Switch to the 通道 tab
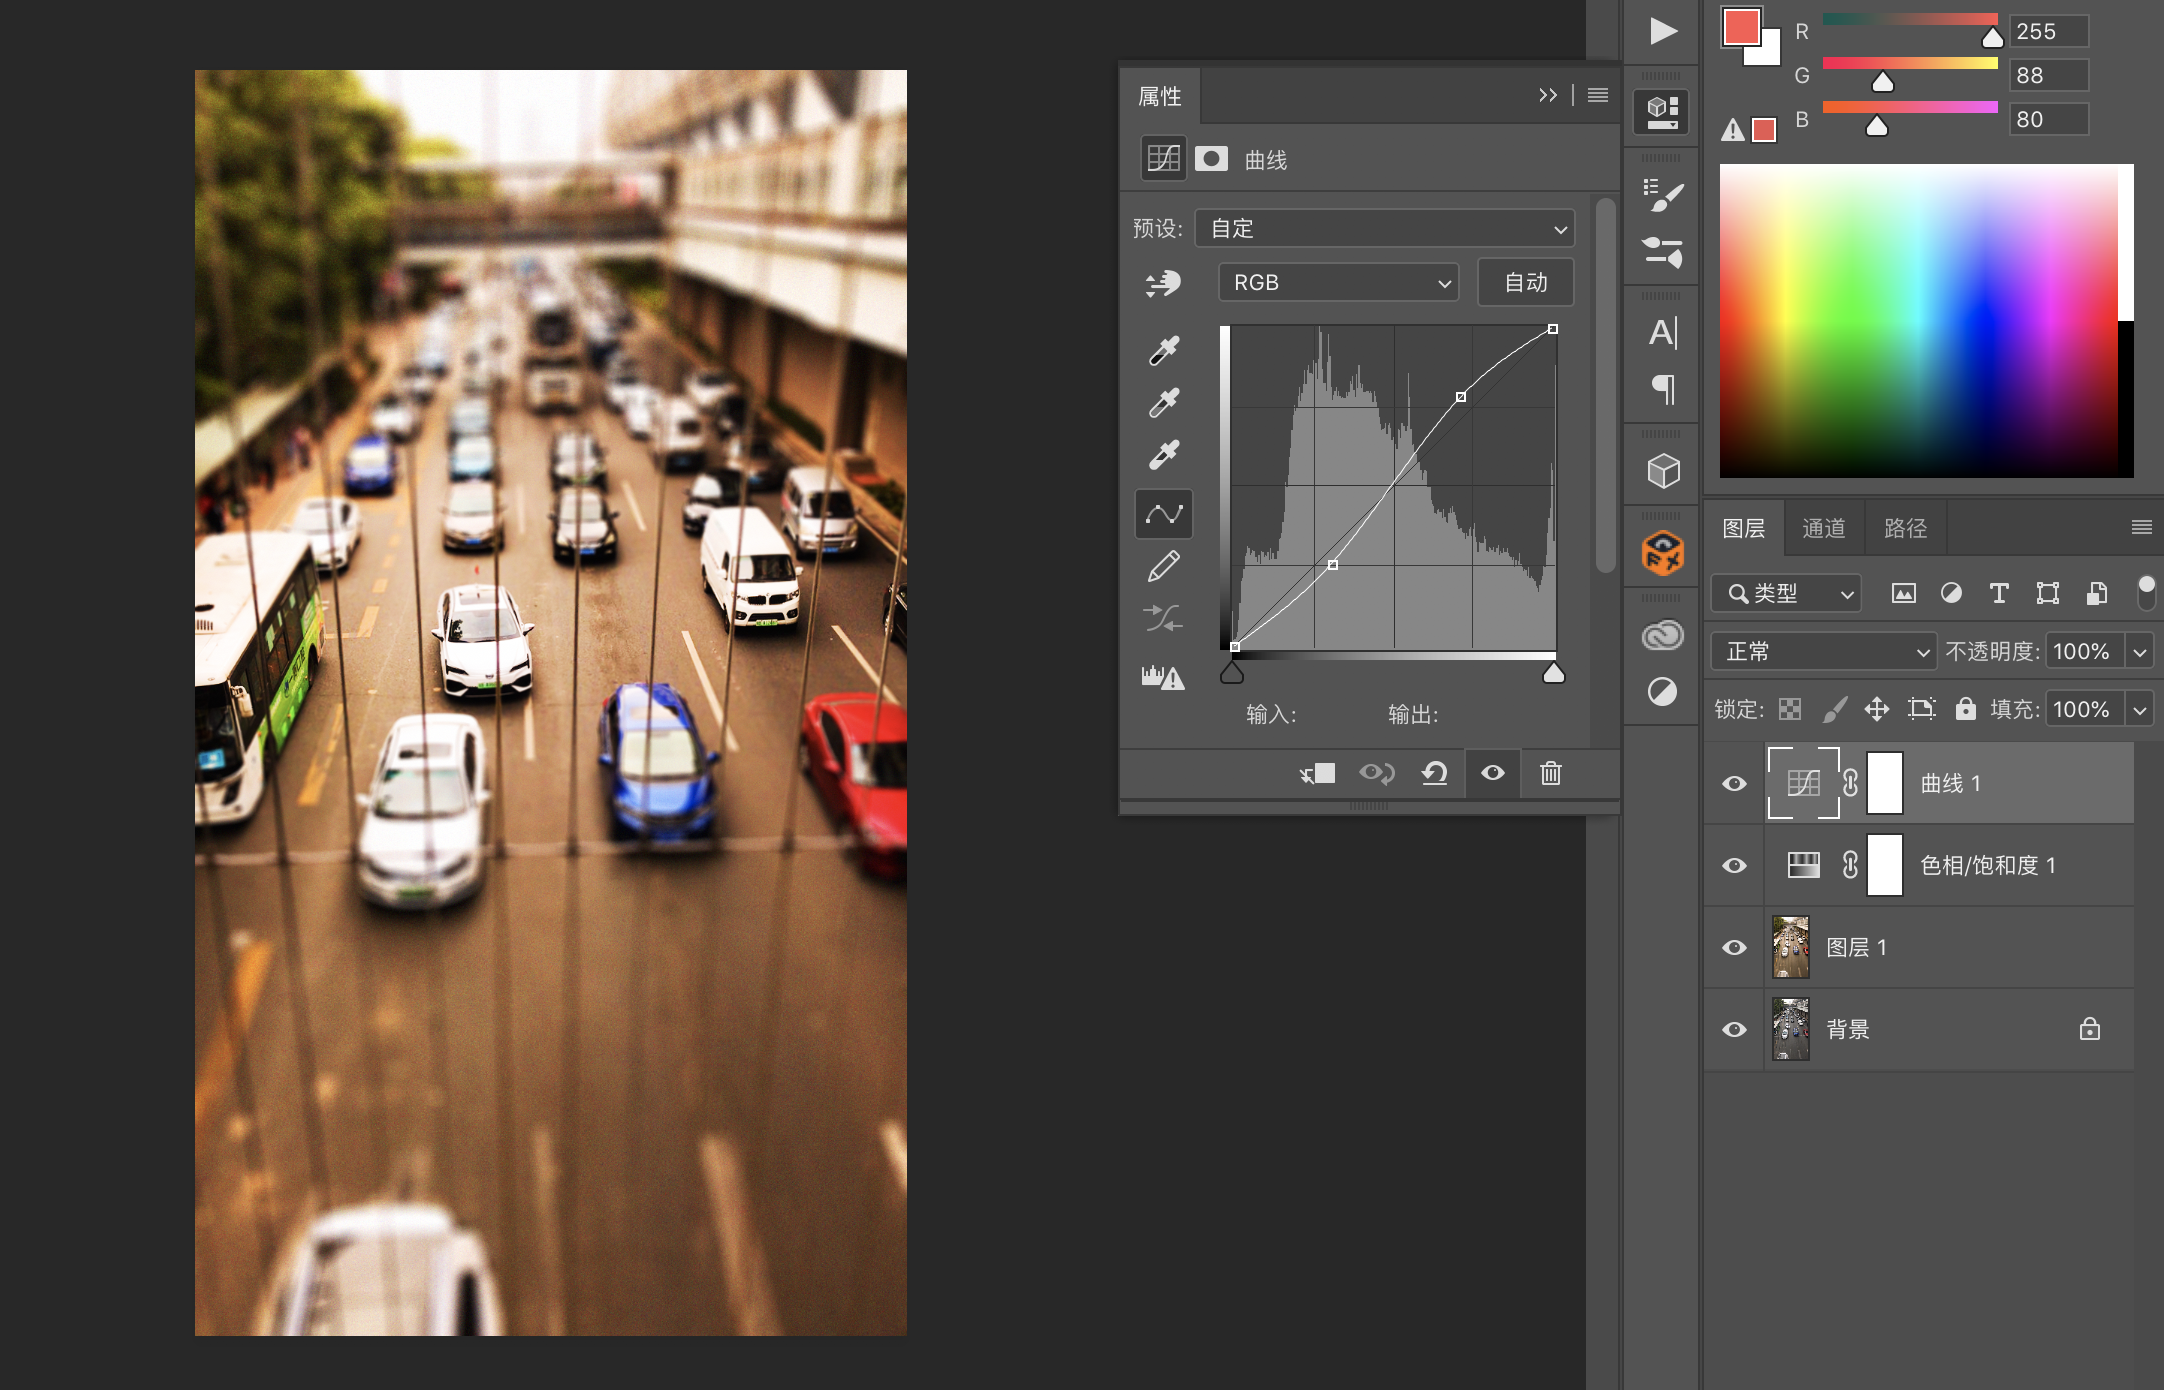The height and width of the screenshot is (1390, 2164). (x=1824, y=529)
